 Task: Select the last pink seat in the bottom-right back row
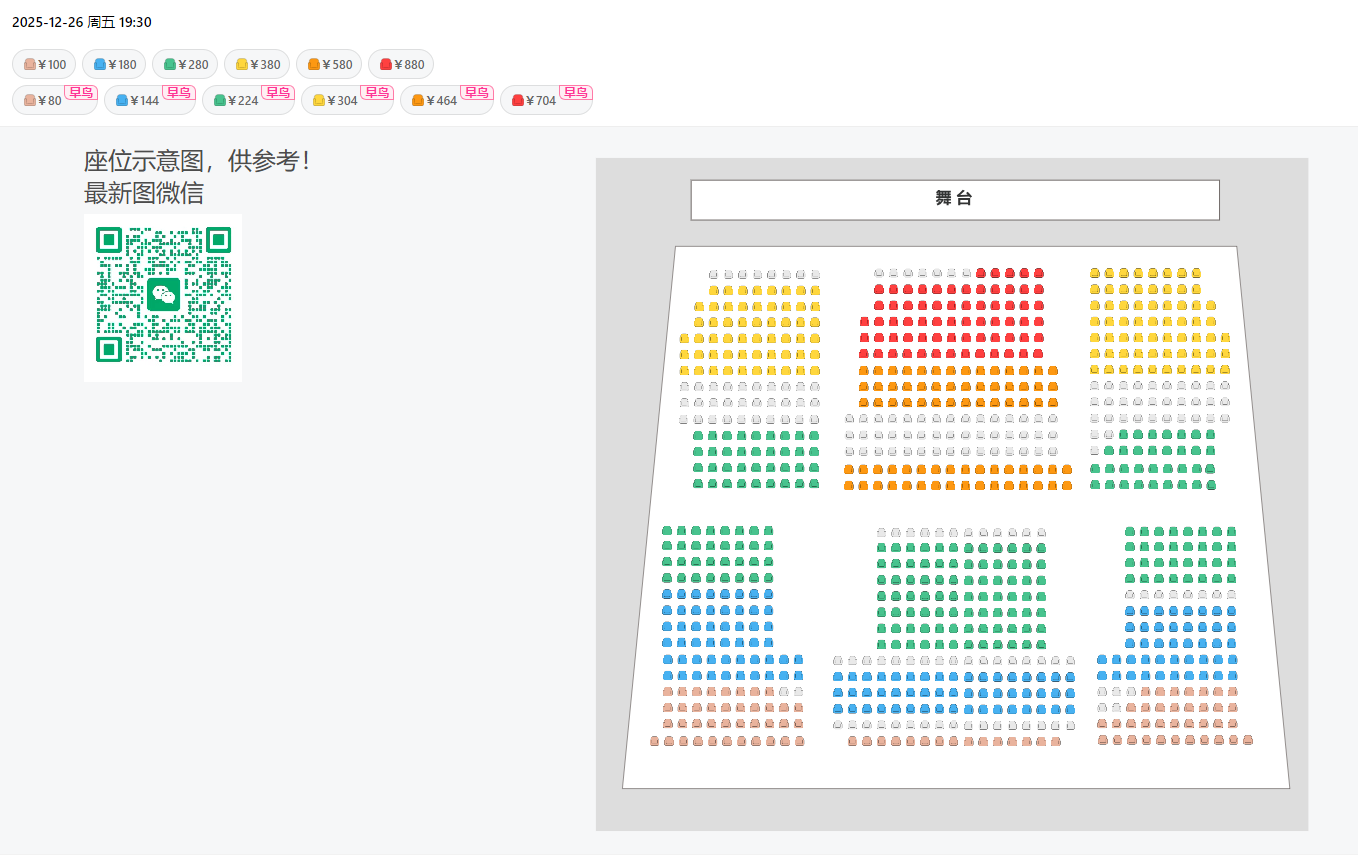[x=1248, y=740]
